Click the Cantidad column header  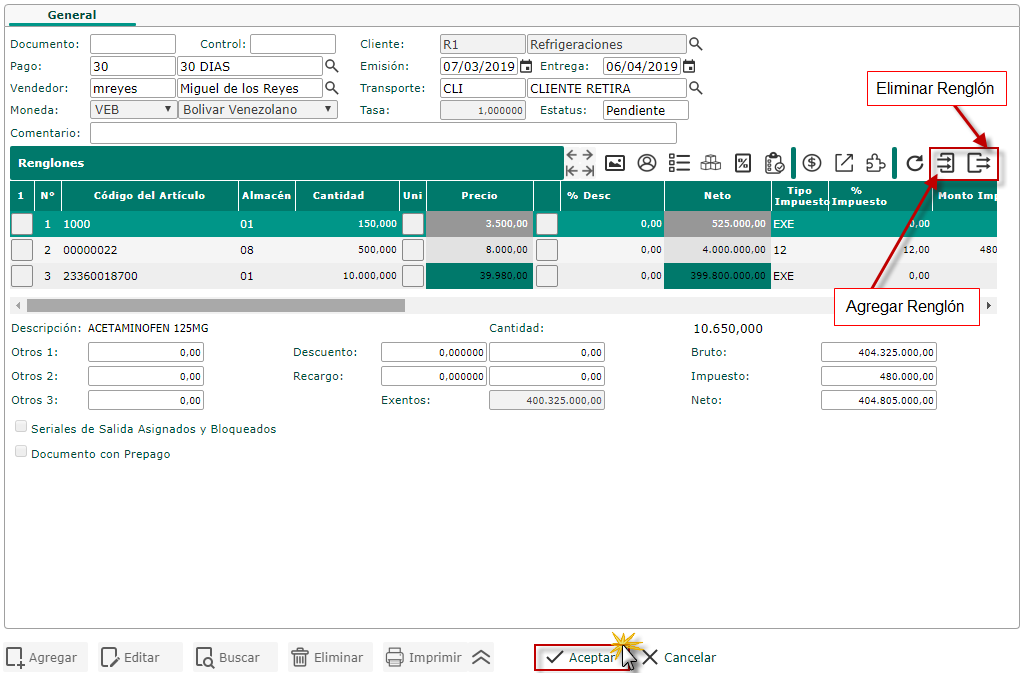point(337,196)
